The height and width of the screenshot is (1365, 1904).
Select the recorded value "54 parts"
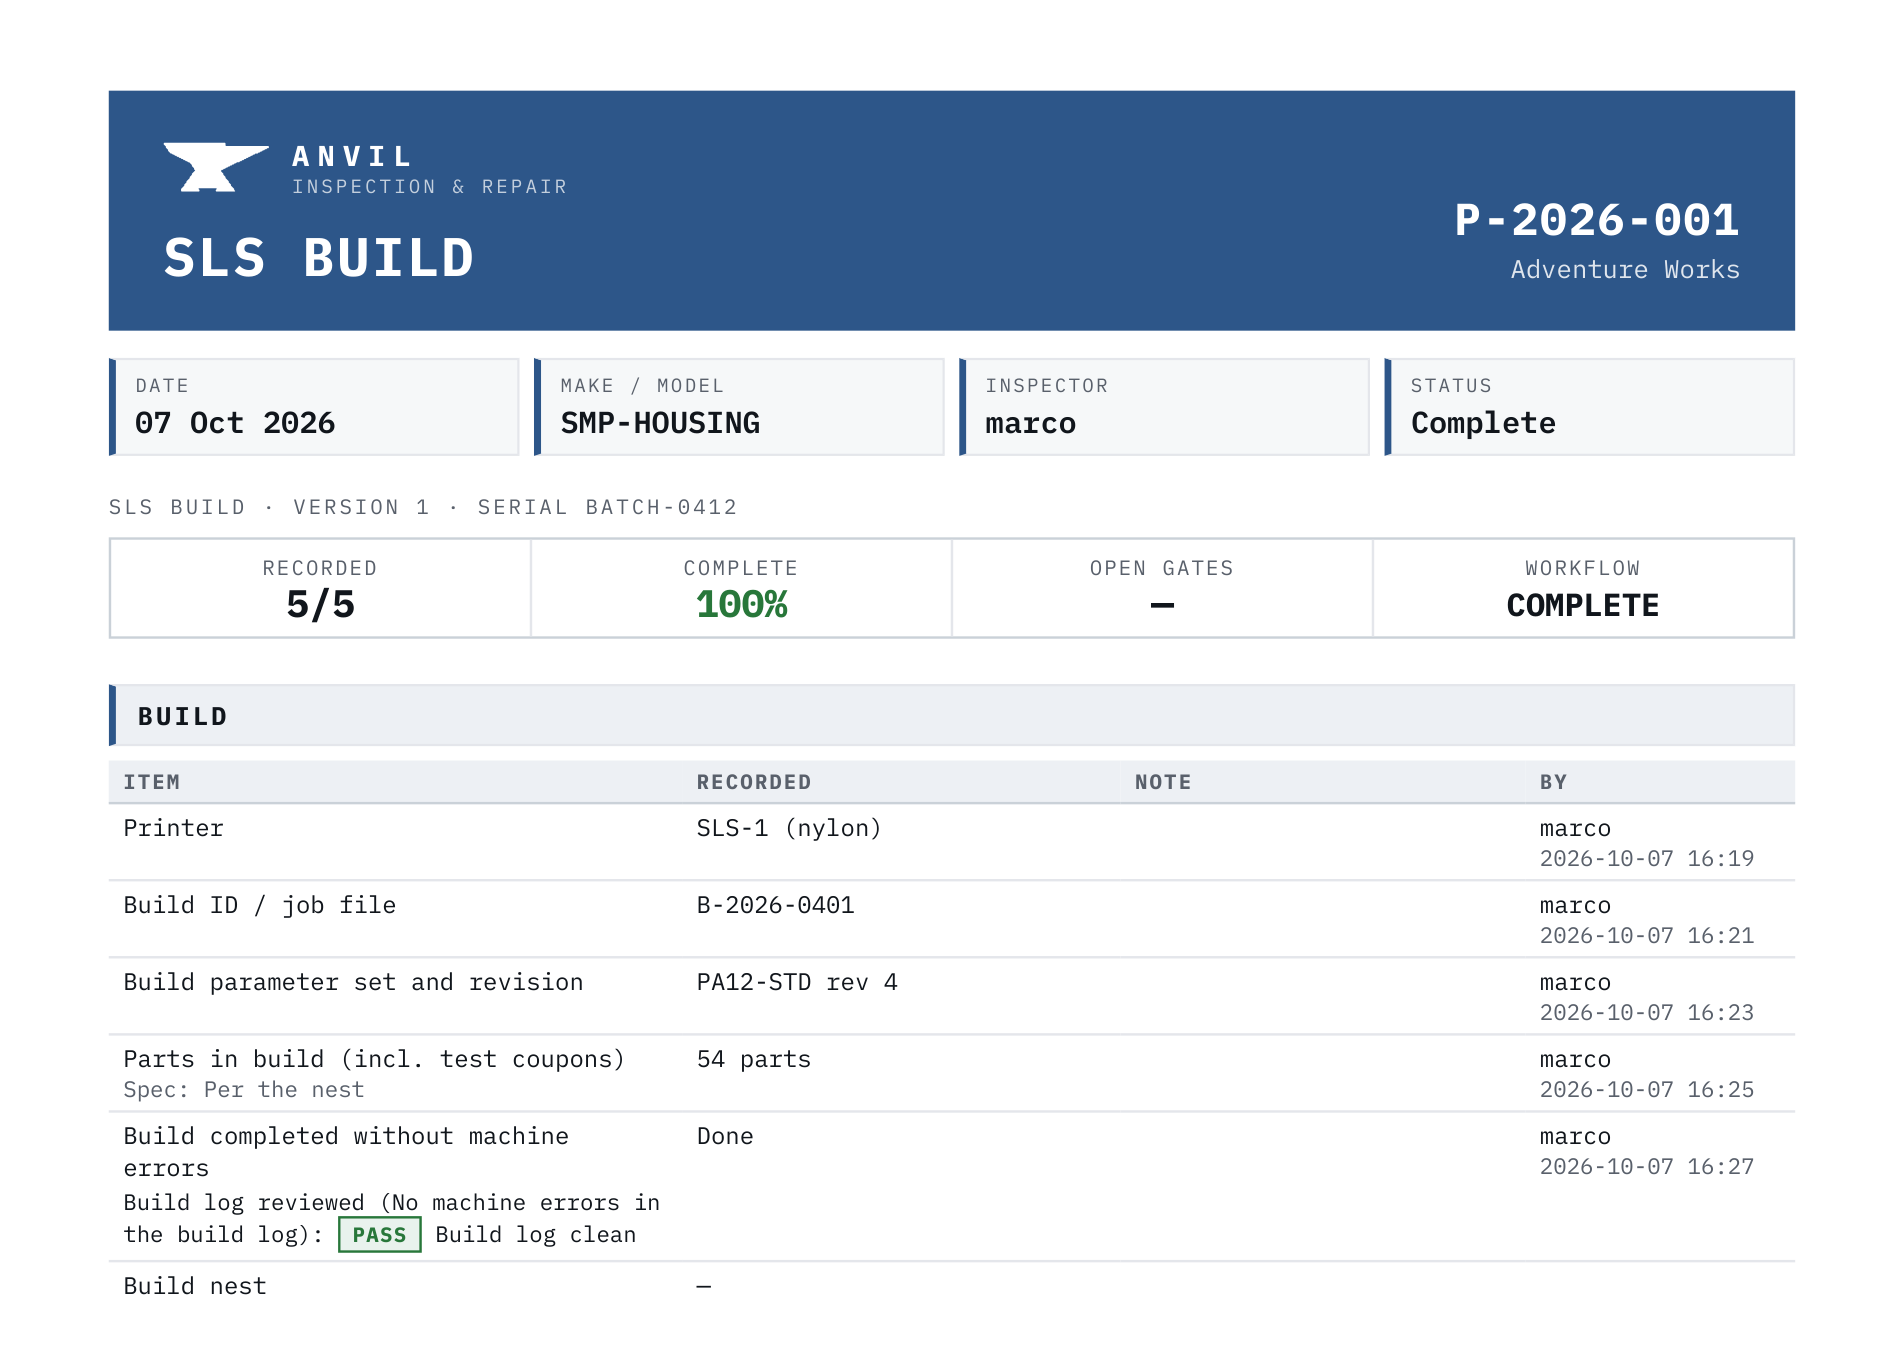(x=754, y=1059)
